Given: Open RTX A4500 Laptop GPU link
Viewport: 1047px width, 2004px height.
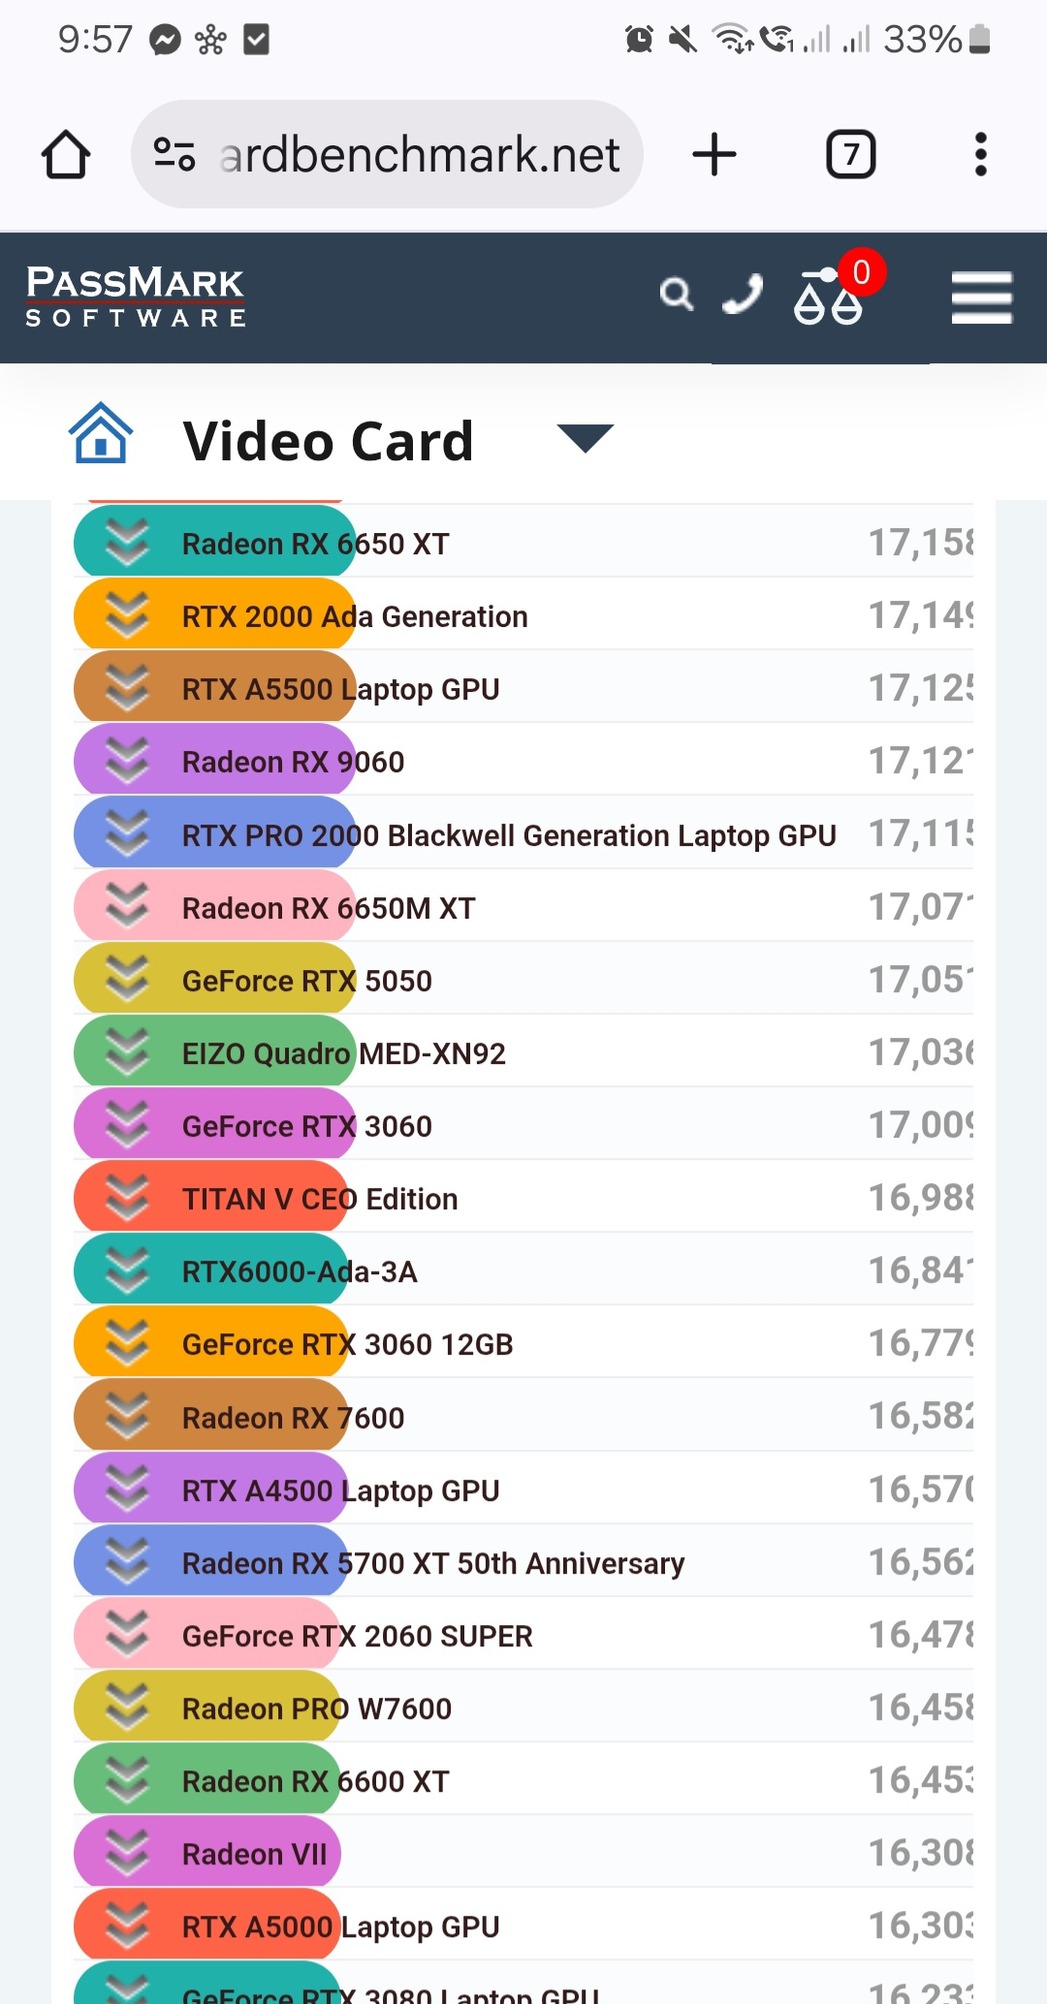Looking at the screenshot, I should point(340,1490).
